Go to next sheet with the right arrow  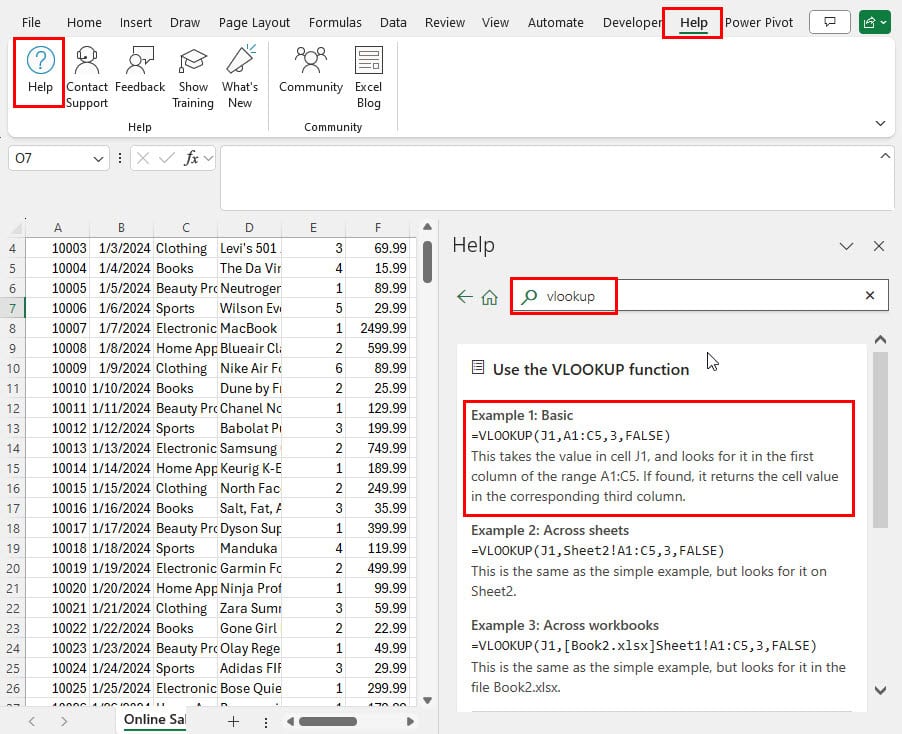point(64,721)
